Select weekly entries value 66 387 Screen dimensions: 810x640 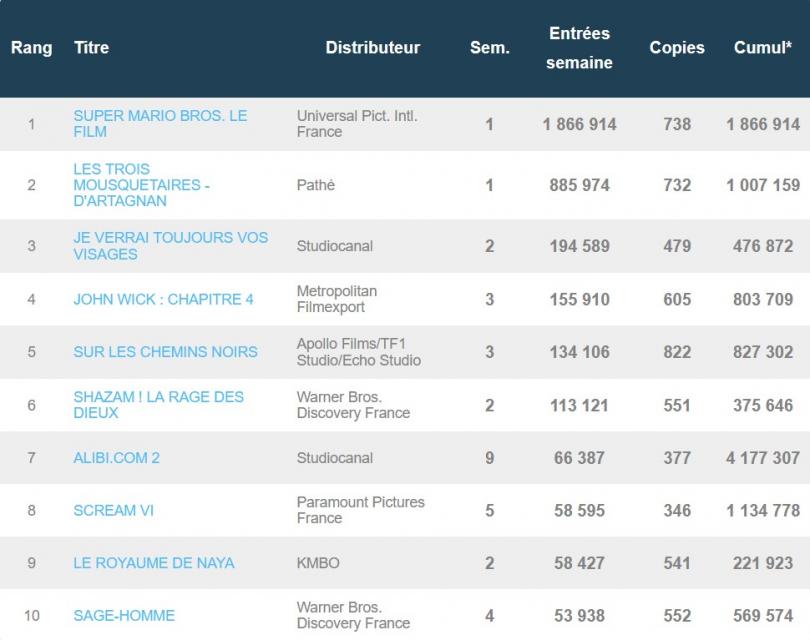coord(580,458)
